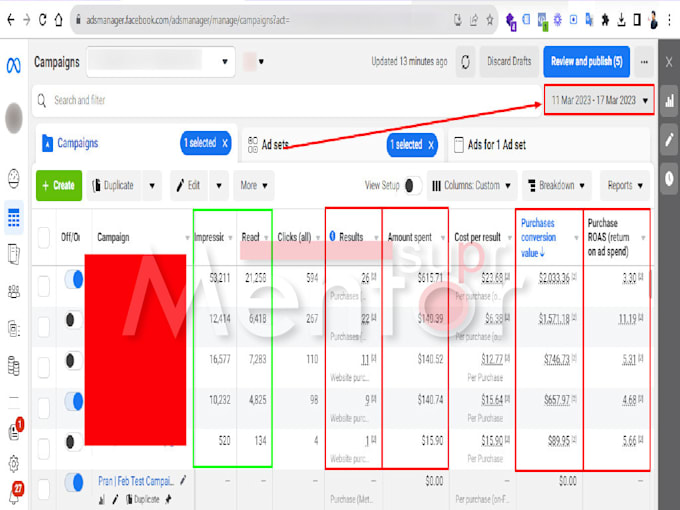Image resolution: width=680 pixels, height=510 pixels.
Task: Toggle off the campaign with 53,211 impressions
Action: coord(74,280)
